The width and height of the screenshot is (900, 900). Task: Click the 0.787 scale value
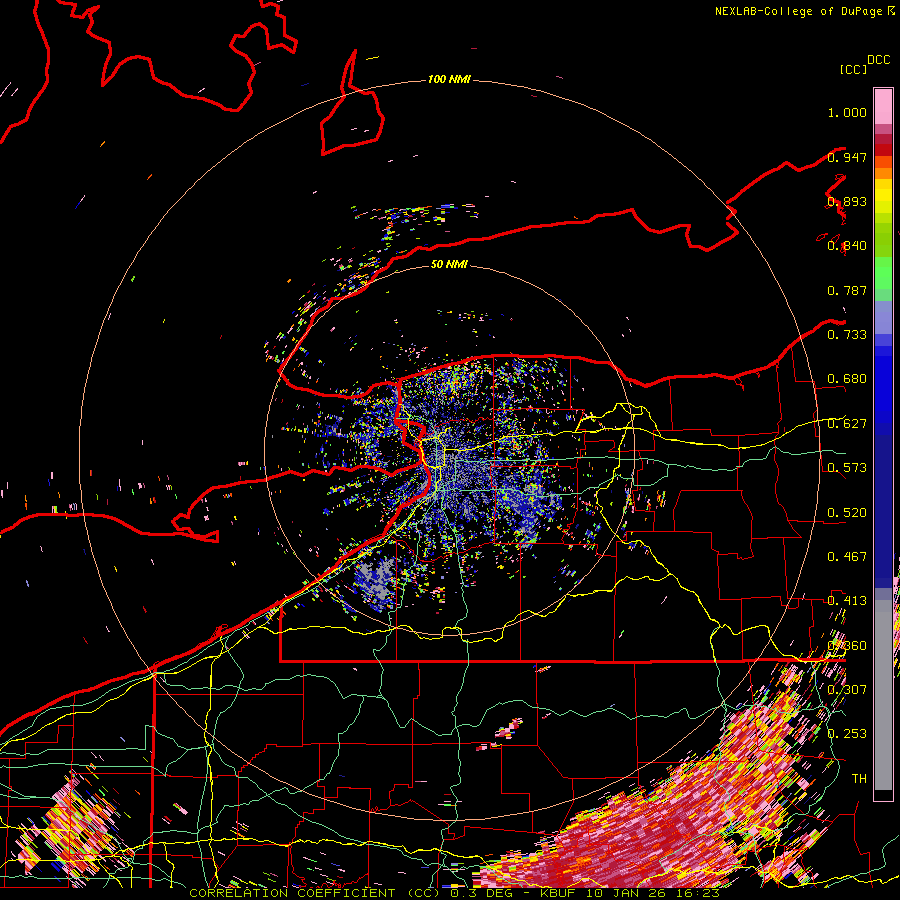pos(847,290)
